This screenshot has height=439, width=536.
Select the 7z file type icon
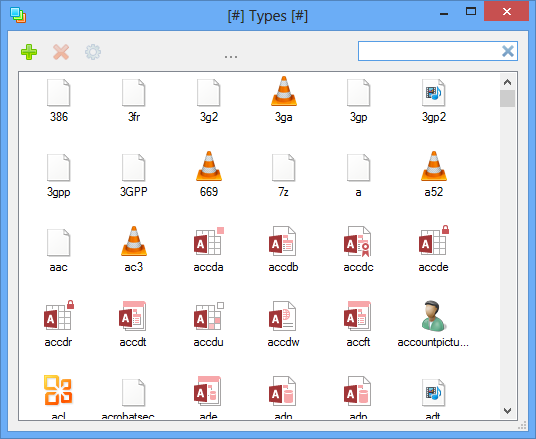click(284, 168)
